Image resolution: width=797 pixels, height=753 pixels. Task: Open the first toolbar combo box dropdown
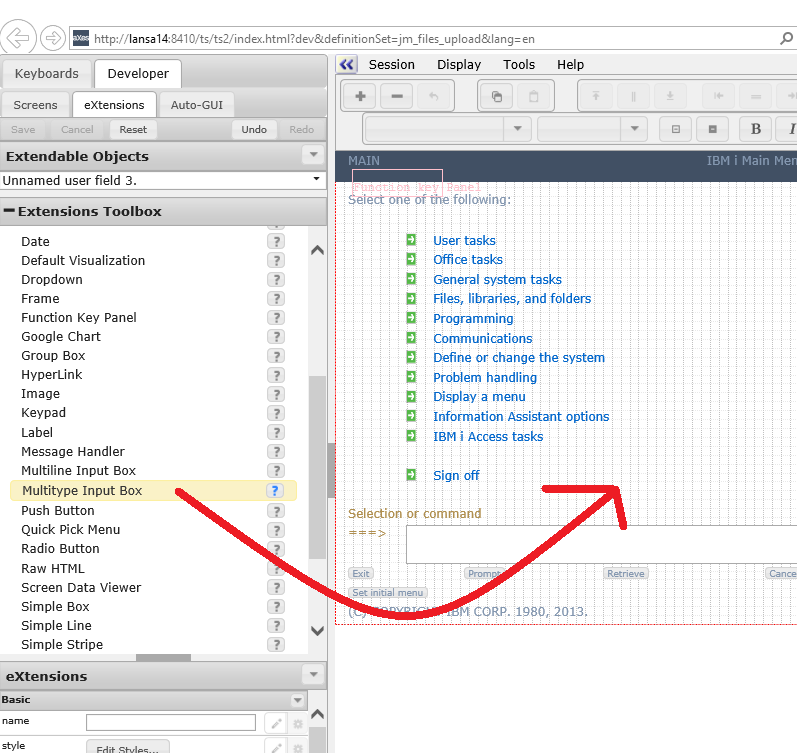pyautogui.click(x=517, y=129)
